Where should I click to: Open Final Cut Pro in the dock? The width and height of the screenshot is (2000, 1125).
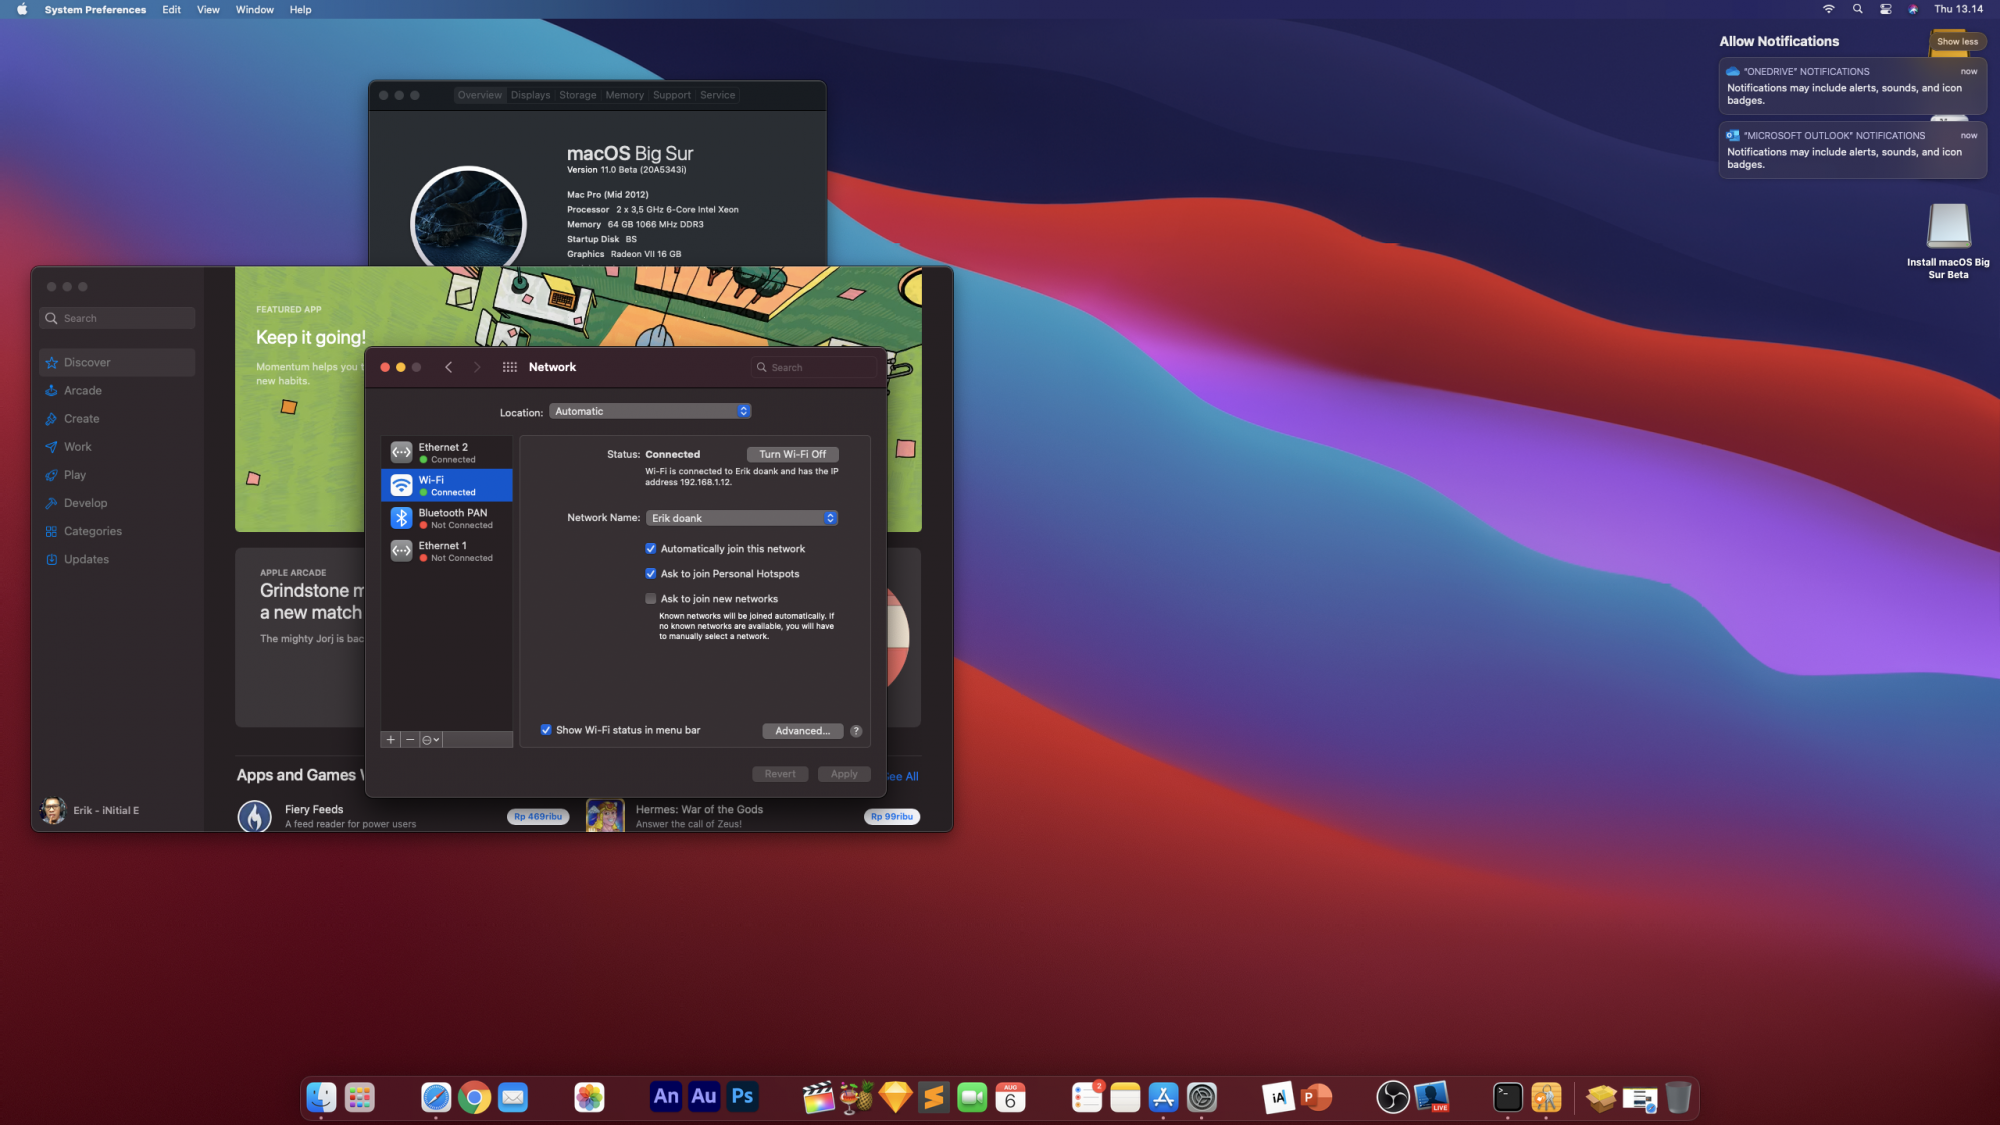pyautogui.click(x=819, y=1097)
